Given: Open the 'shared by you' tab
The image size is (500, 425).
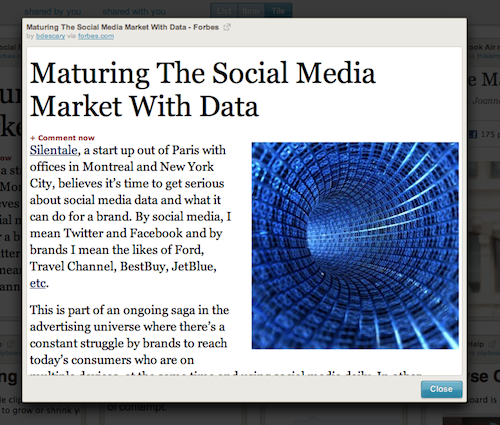Looking at the screenshot, I should 53,12.
